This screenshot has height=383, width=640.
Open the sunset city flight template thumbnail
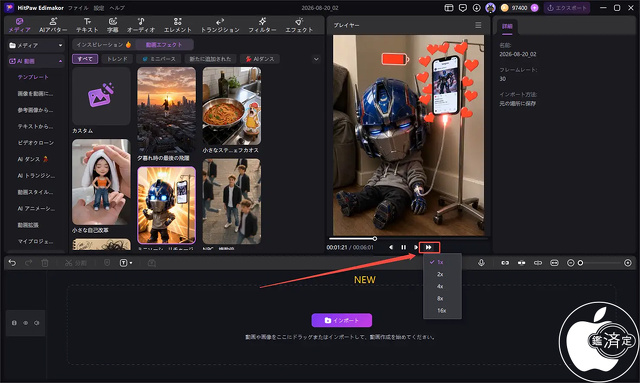[167, 110]
